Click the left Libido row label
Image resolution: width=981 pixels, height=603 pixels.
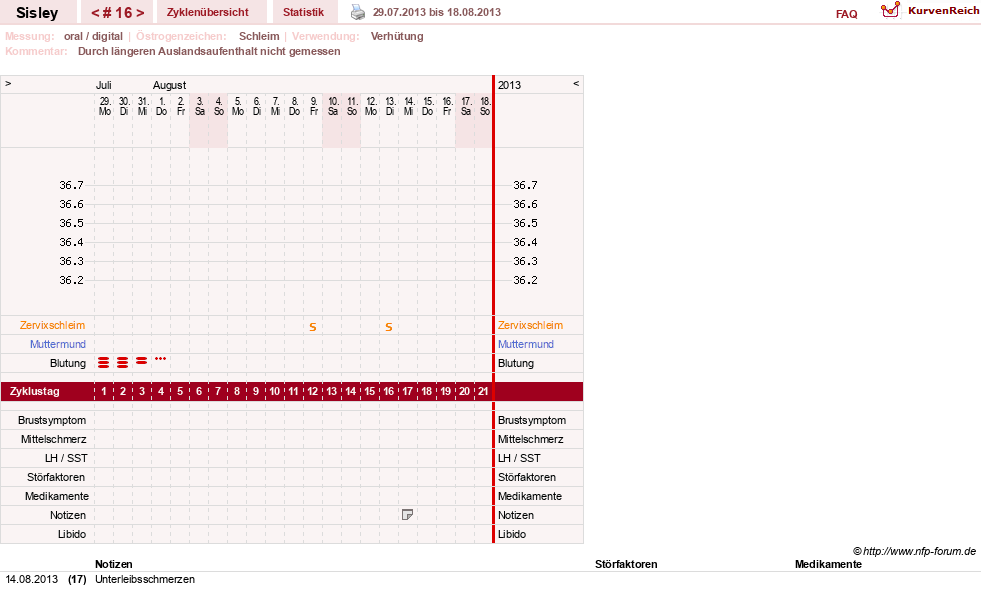tap(72, 534)
